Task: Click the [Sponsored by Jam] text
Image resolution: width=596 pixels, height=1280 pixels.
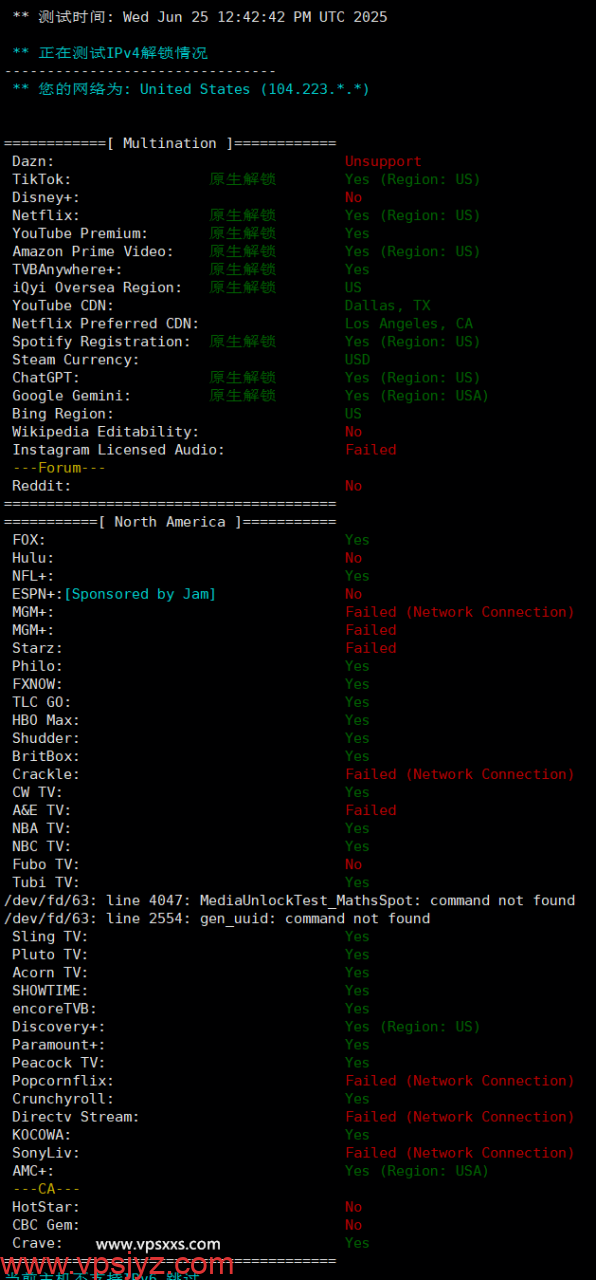Action: [140, 594]
